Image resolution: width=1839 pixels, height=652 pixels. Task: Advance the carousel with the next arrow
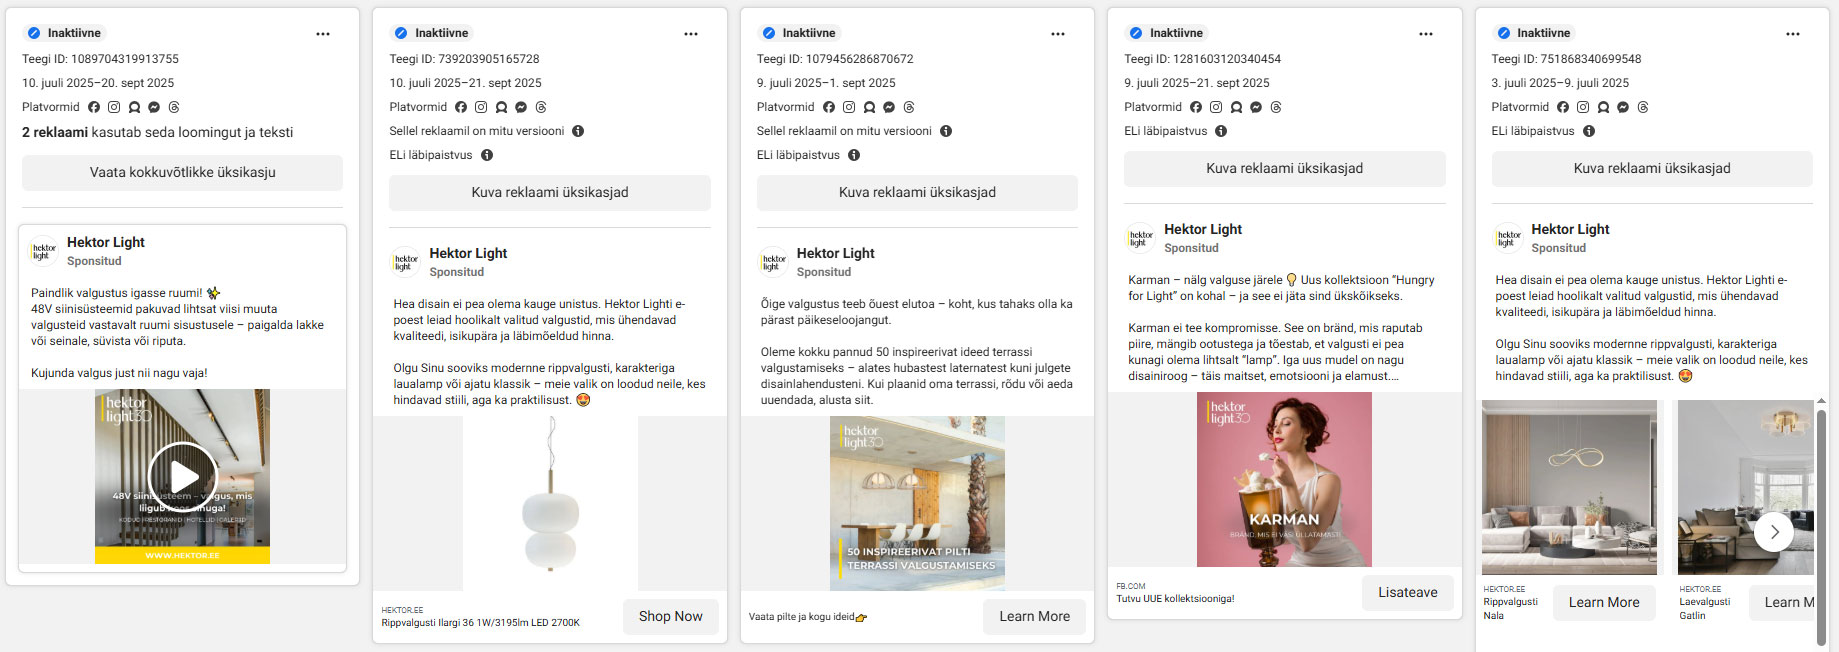1773,532
